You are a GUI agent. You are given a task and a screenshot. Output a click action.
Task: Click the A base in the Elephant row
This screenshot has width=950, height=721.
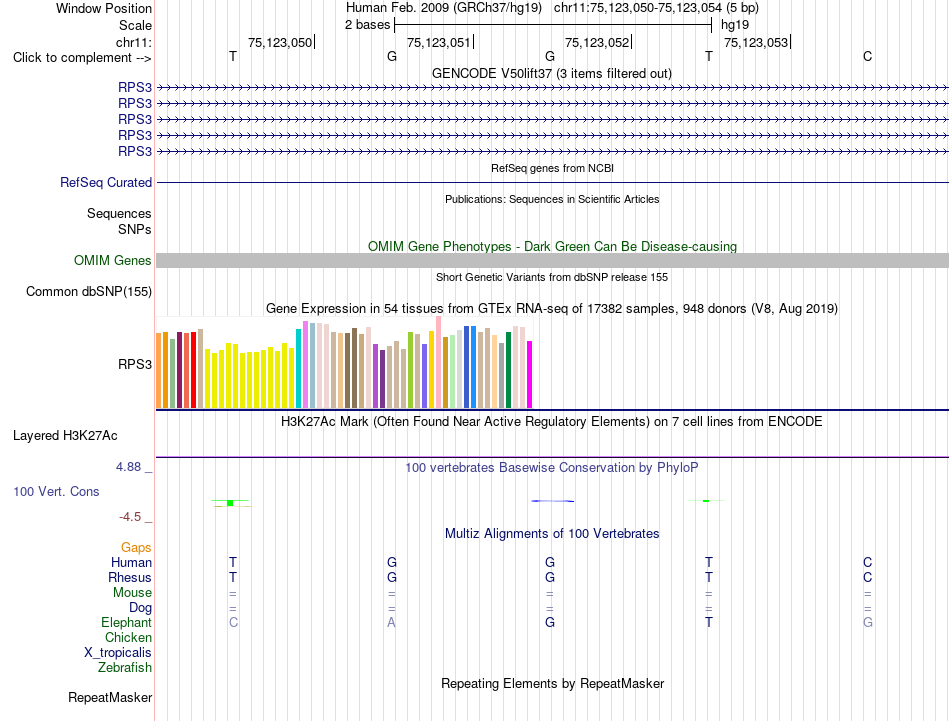(x=391, y=622)
